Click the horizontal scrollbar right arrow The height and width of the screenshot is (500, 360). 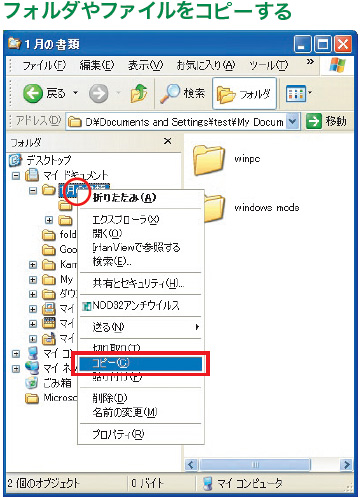coord(346,464)
